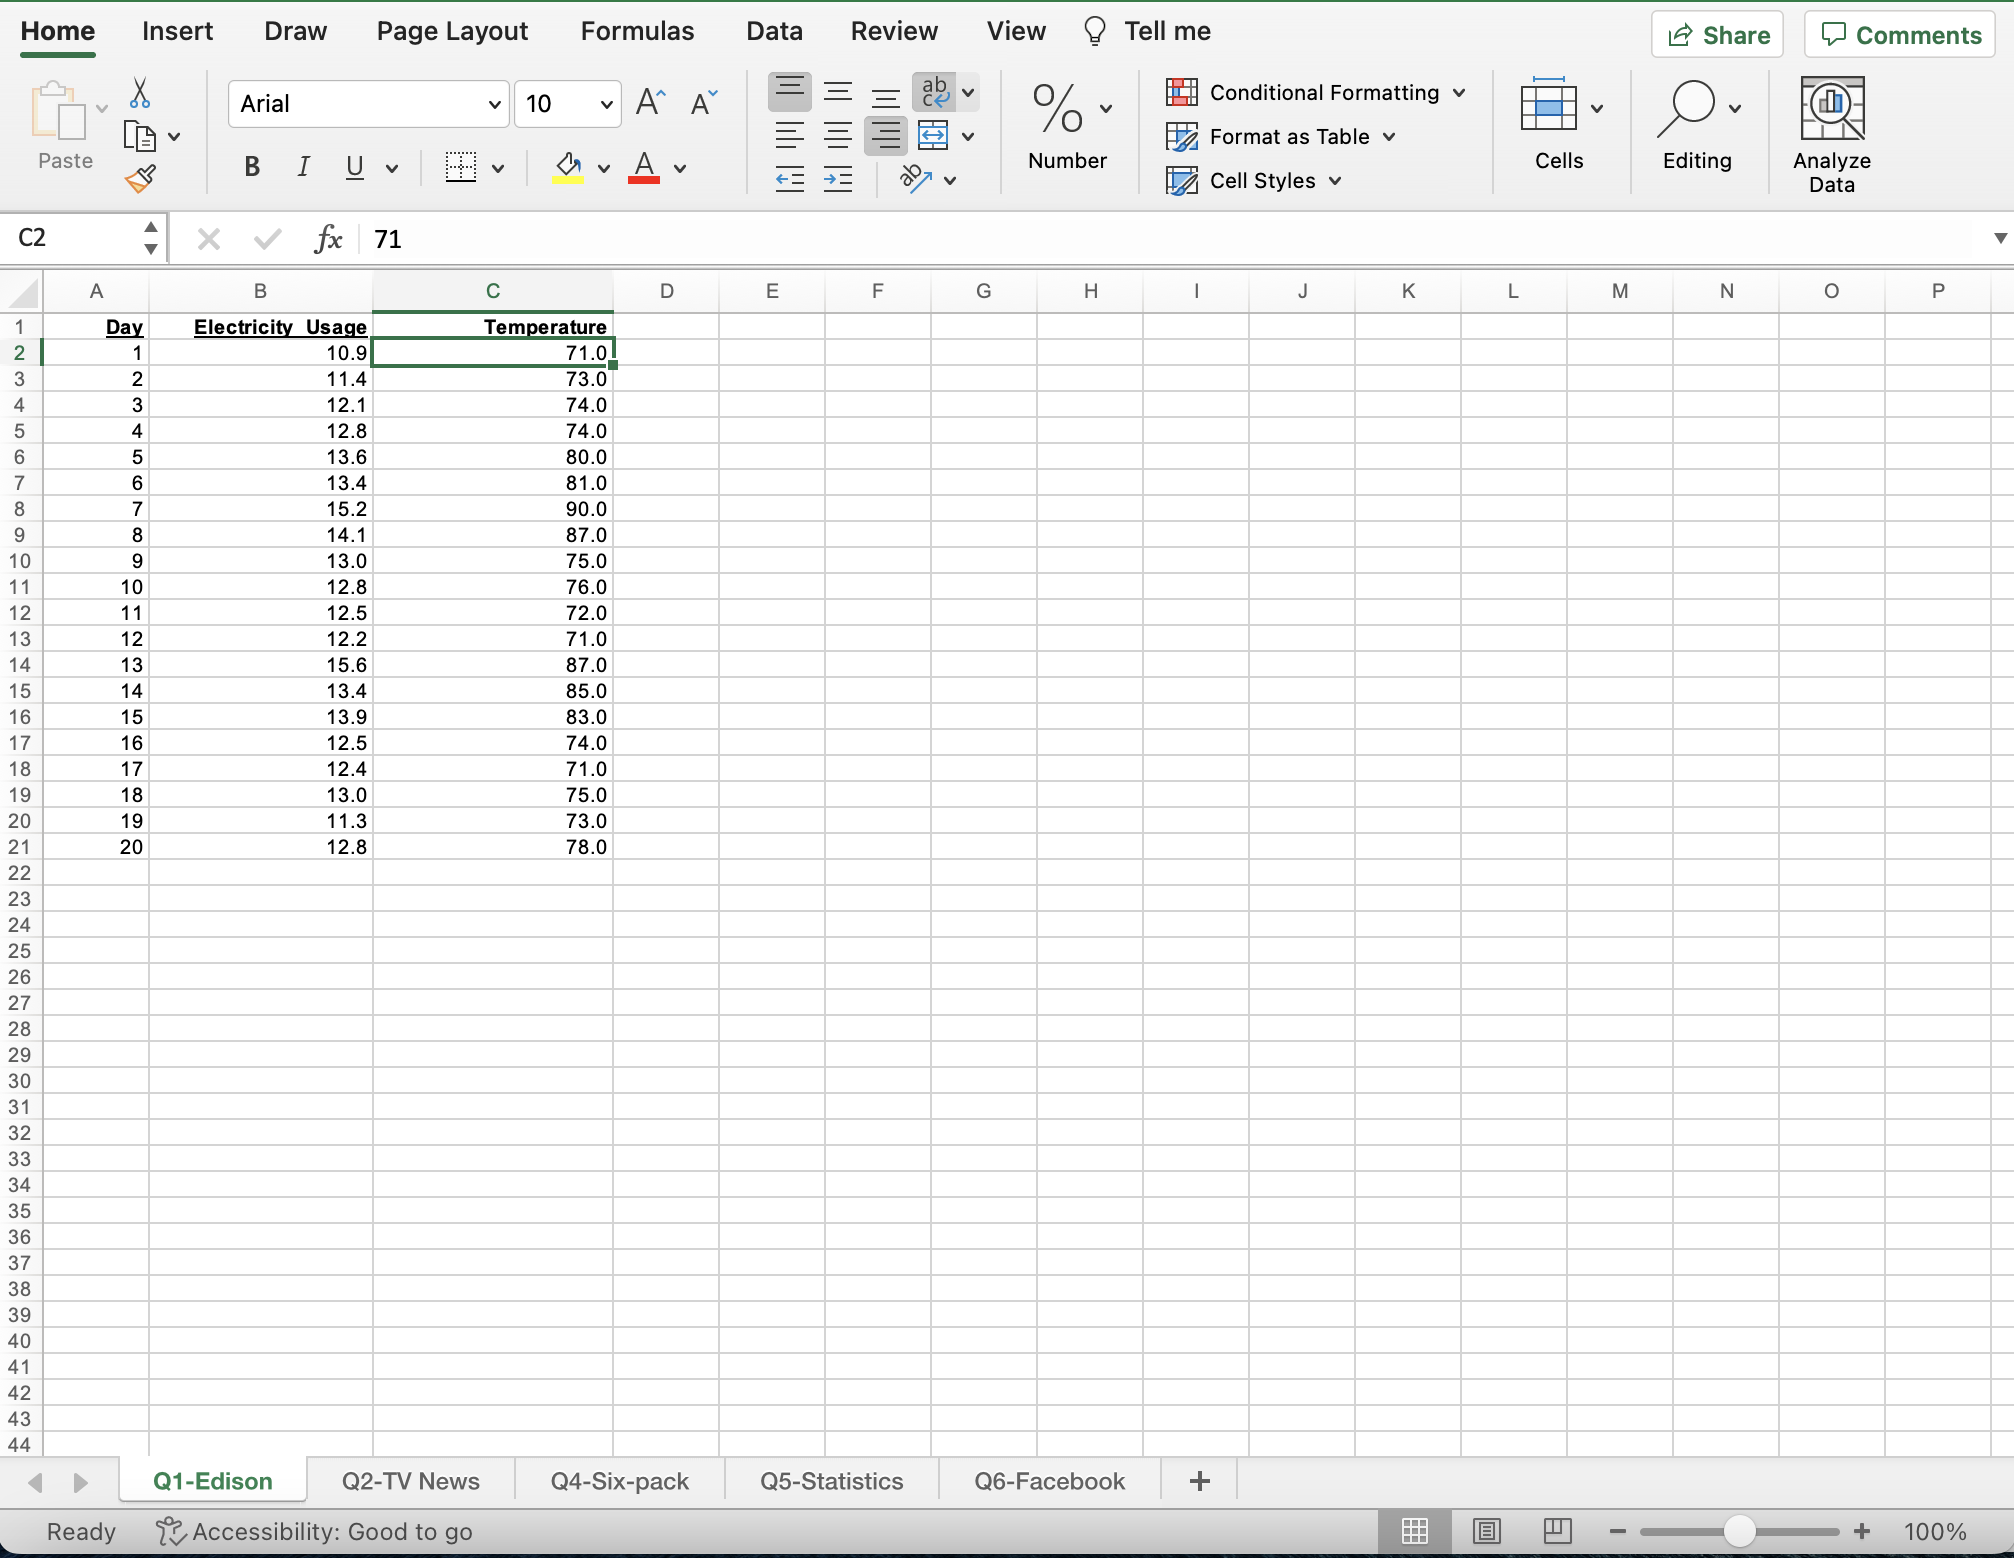Click the Share button
This screenshot has height=1558, width=2014.
1717,35
